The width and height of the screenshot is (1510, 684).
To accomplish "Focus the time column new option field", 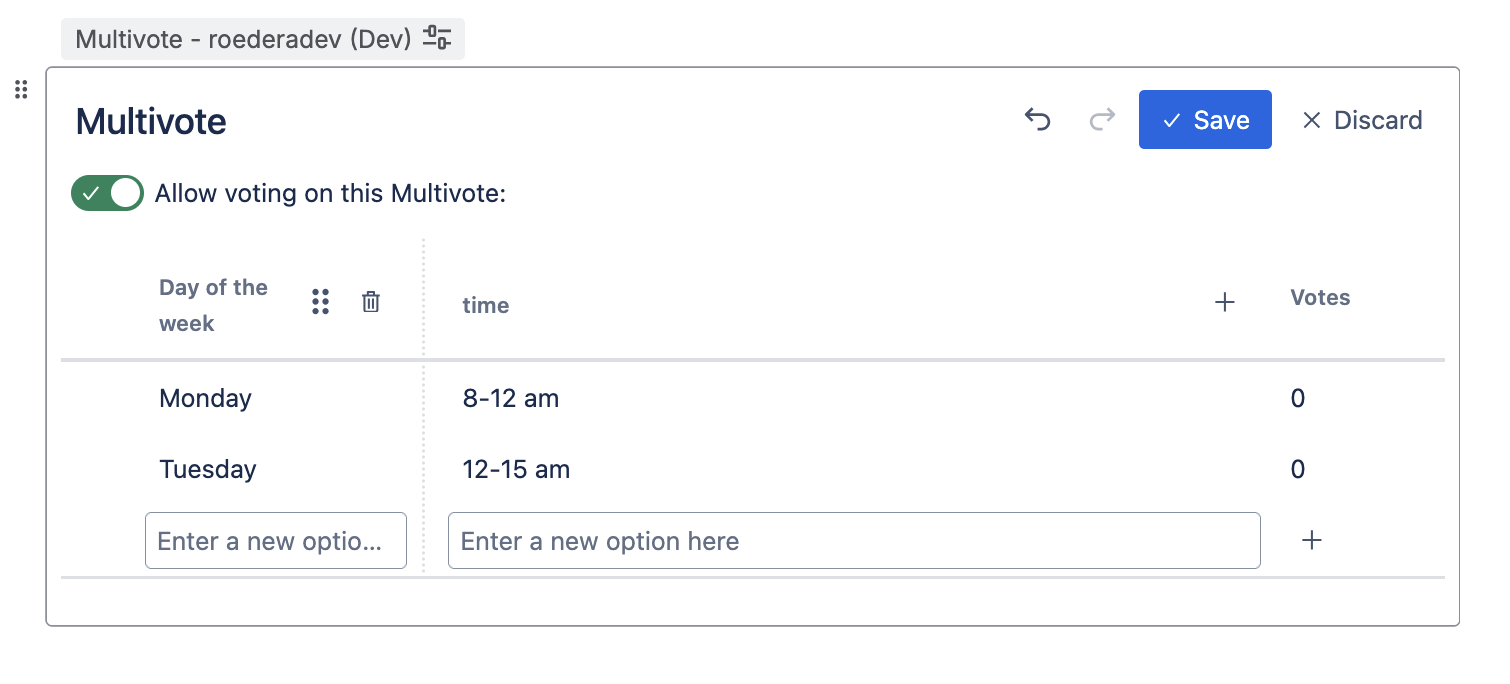I will click(853, 541).
